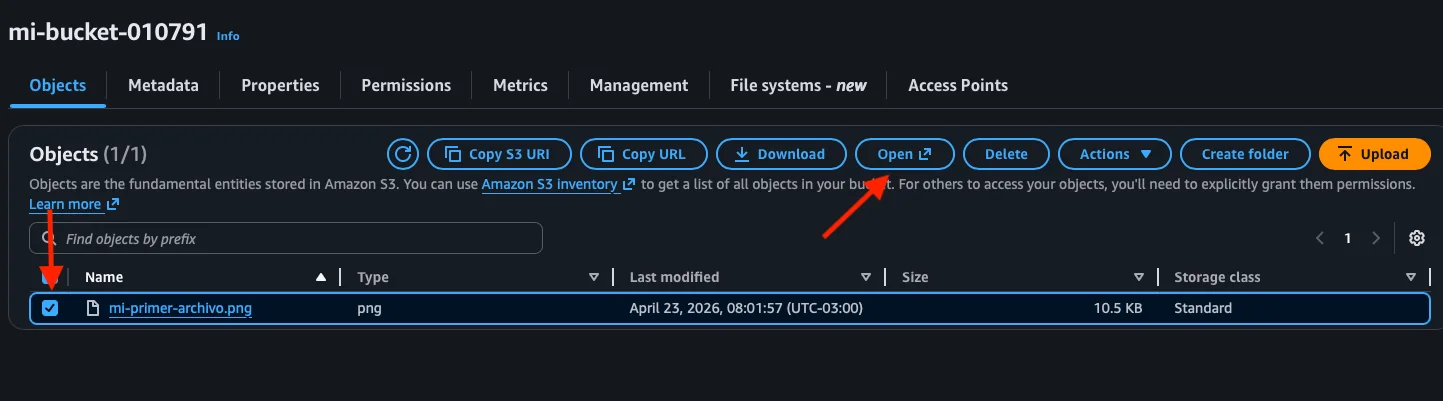The width and height of the screenshot is (1443, 401).
Task: Click the April 23, 2026 modified date cell
Action: 746,308
